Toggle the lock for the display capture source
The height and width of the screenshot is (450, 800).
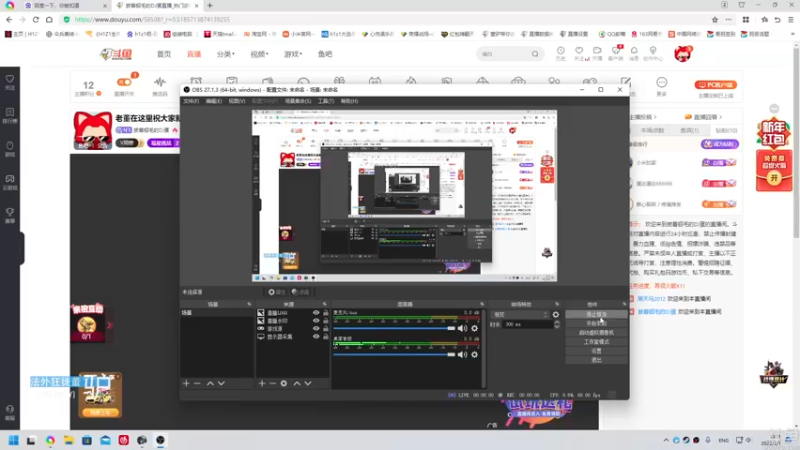point(326,337)
